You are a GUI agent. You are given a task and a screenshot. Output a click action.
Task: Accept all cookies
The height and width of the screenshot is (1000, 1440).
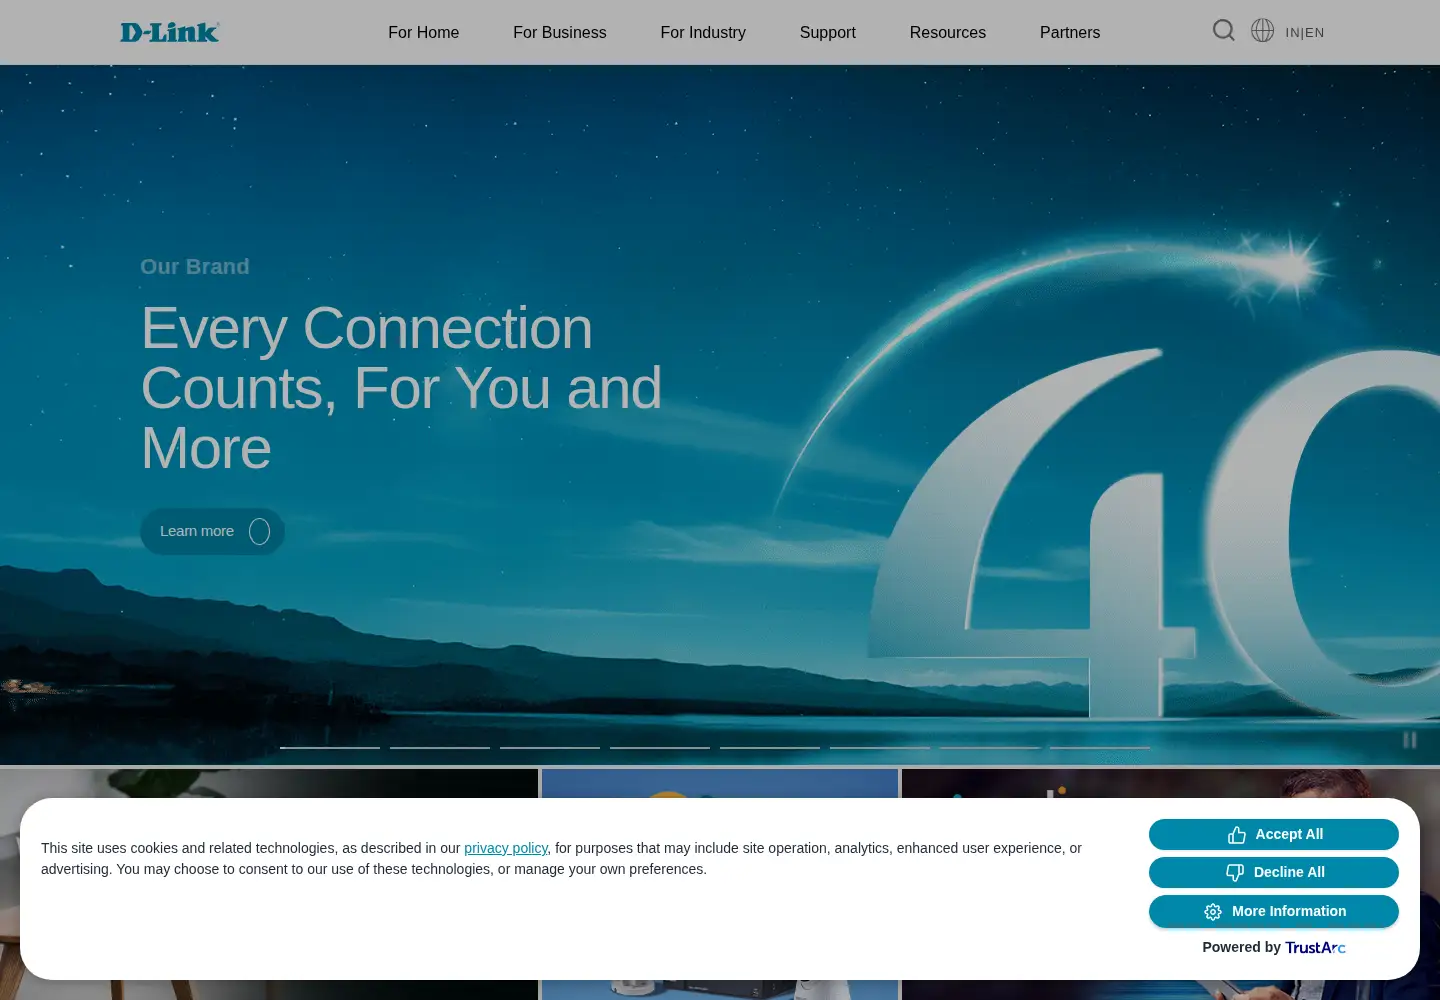pyautogui.click(x=1274, y=834)
